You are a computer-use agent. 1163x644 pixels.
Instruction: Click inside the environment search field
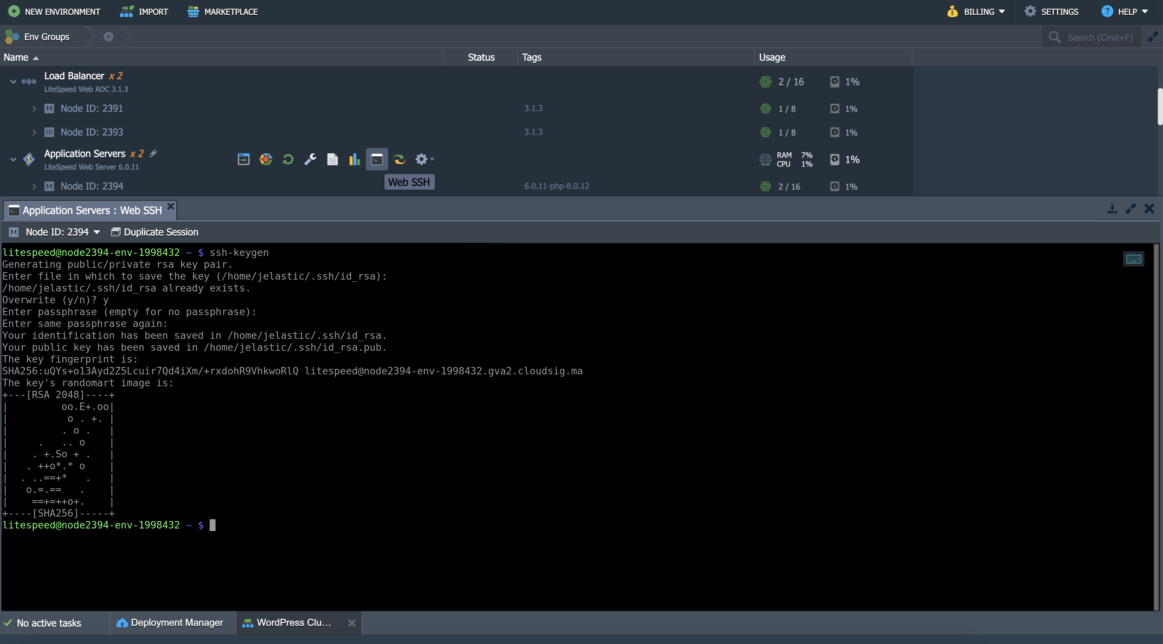(x=1095, y=36)
